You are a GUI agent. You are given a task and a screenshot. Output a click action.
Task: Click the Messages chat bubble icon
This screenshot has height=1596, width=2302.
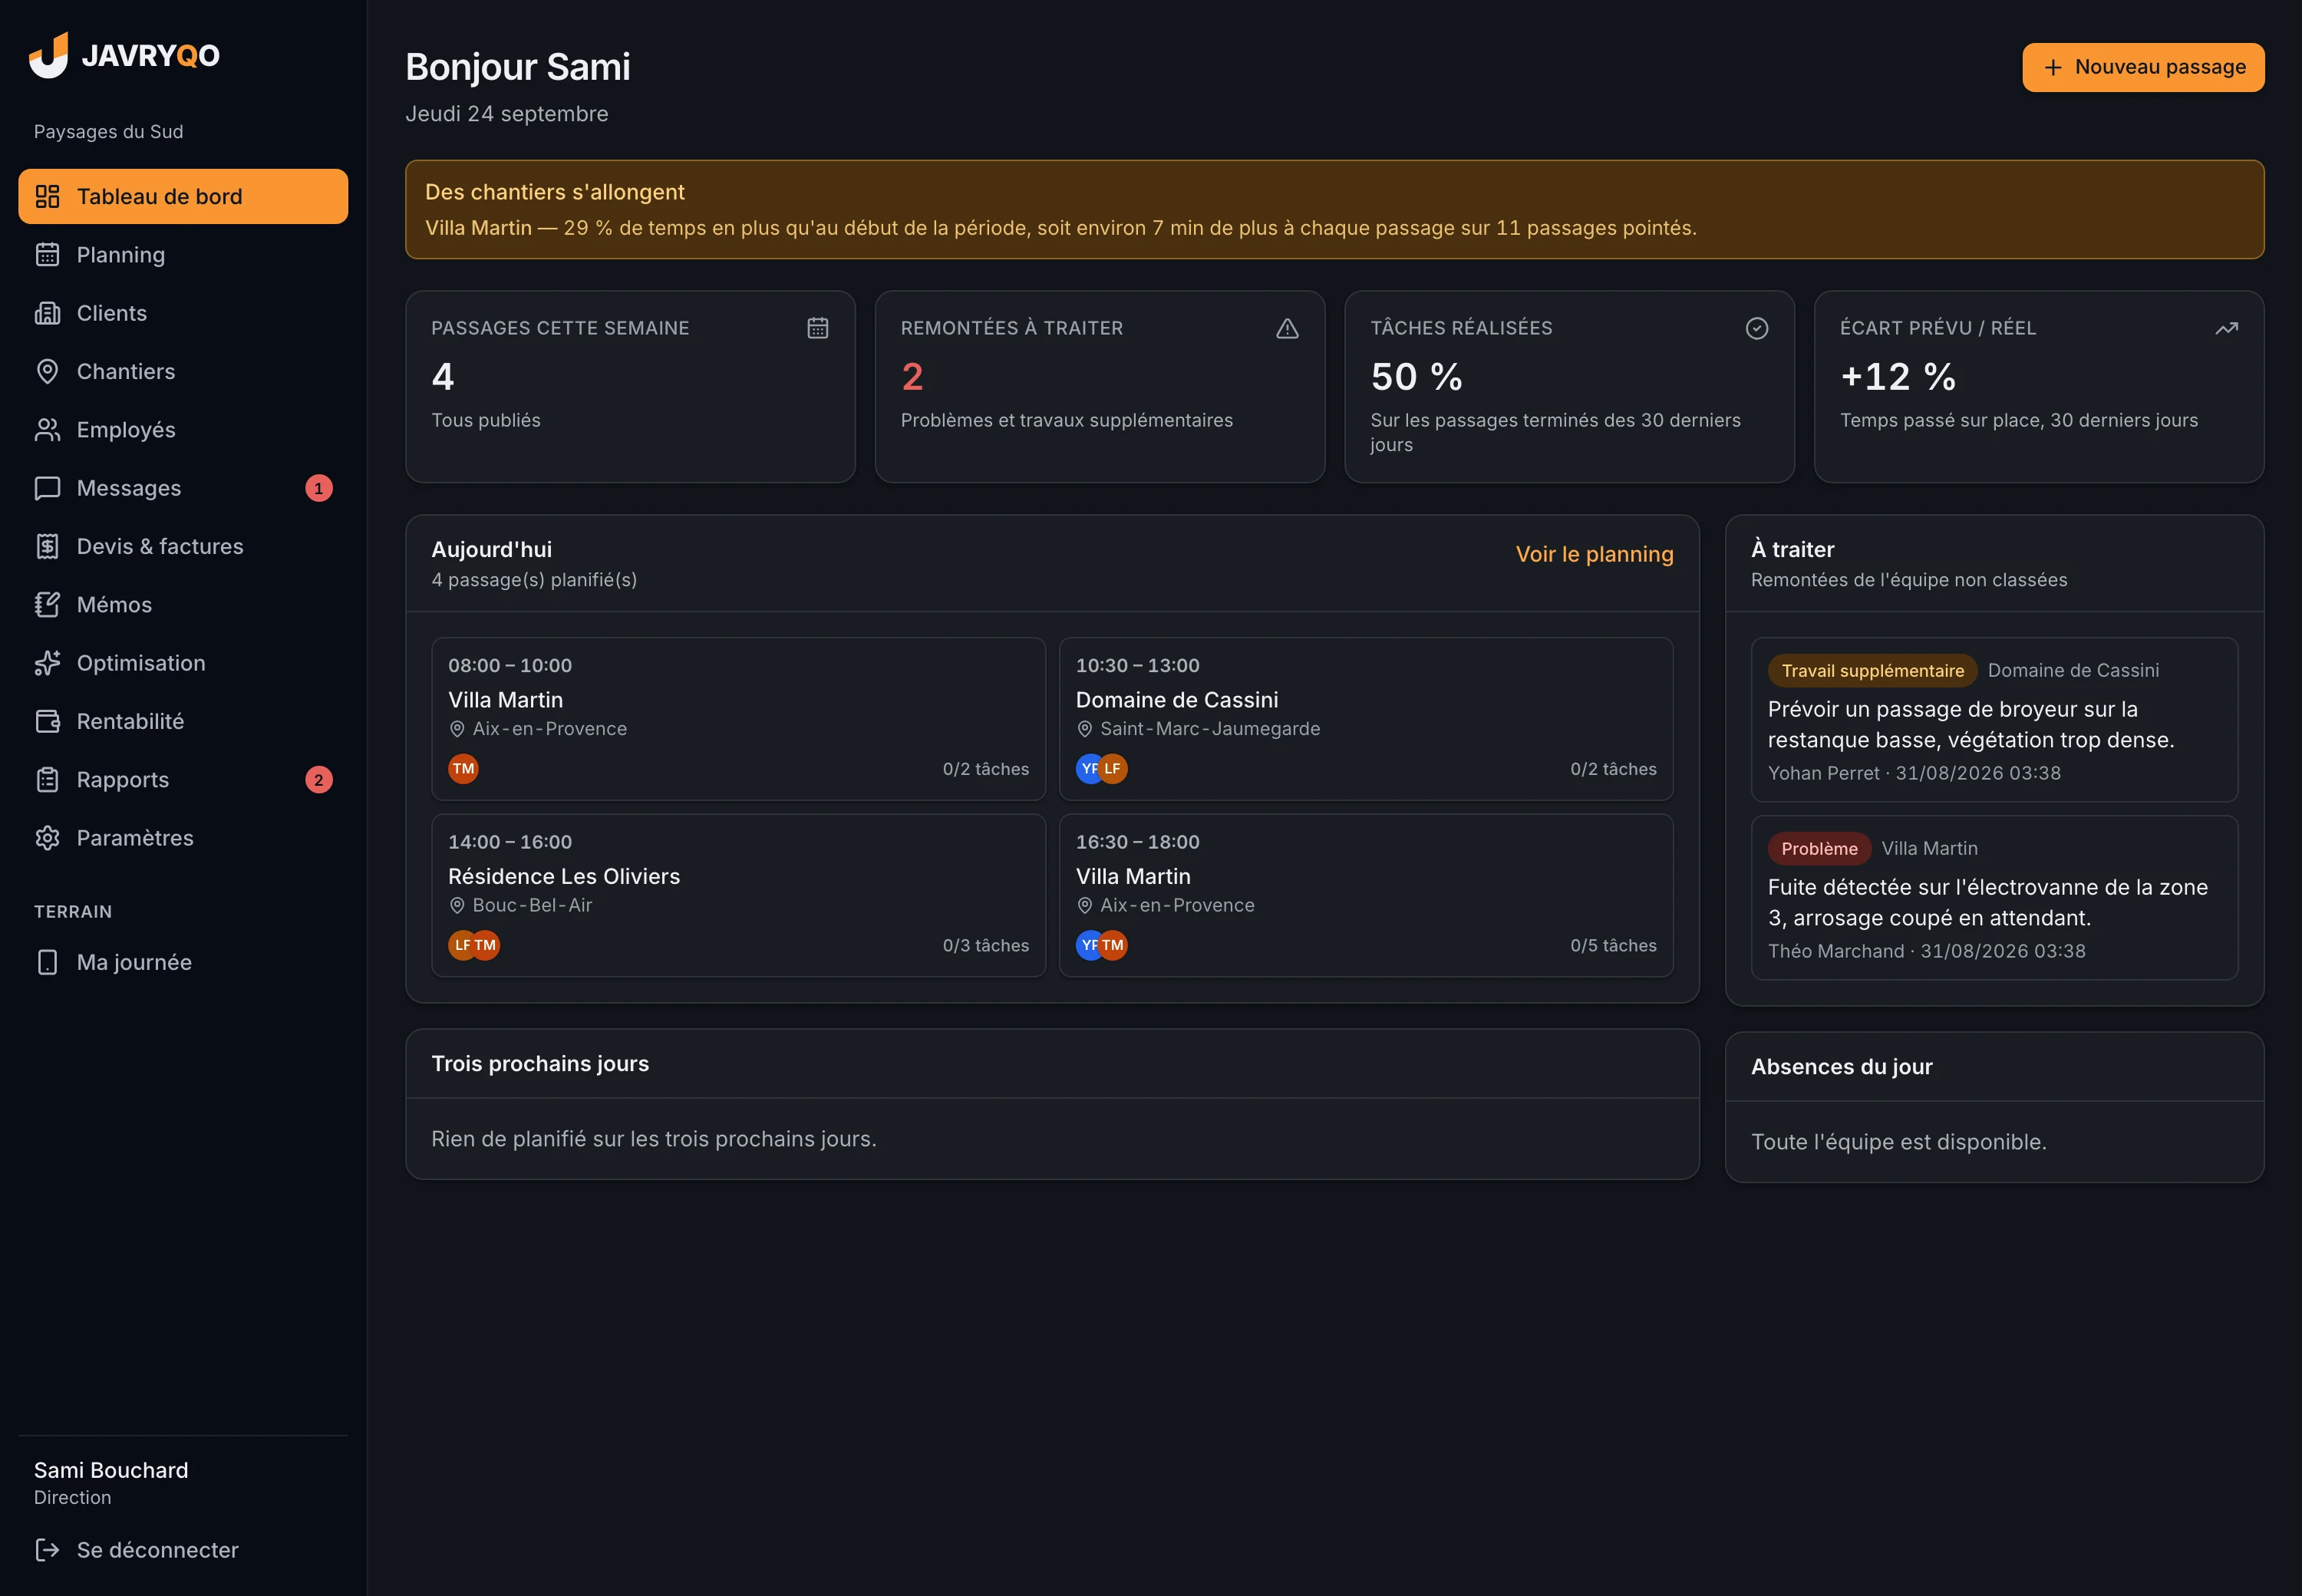point(47,488)
